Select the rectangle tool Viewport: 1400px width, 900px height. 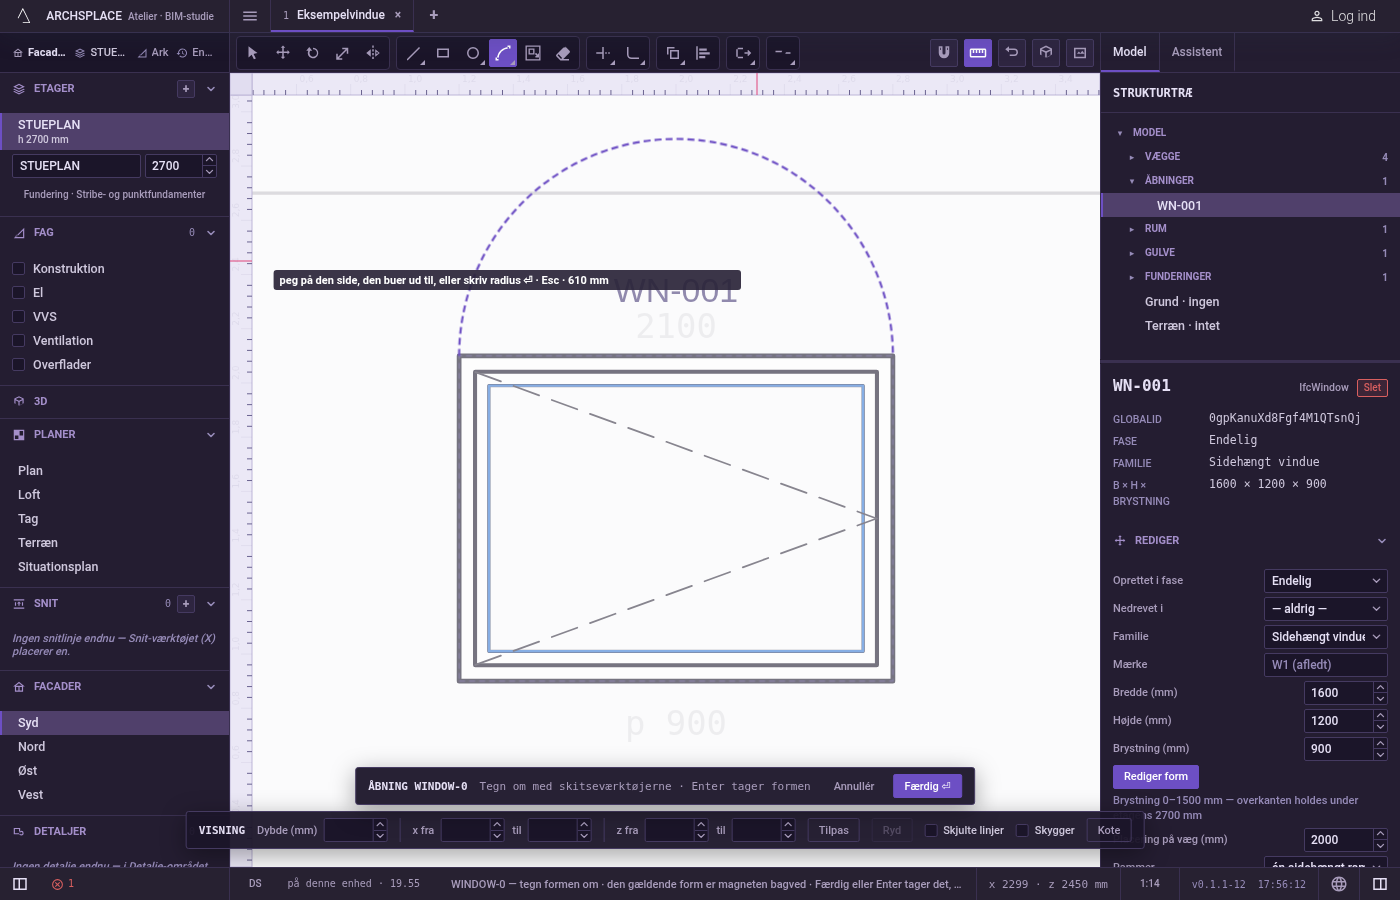tap(443, 53)
